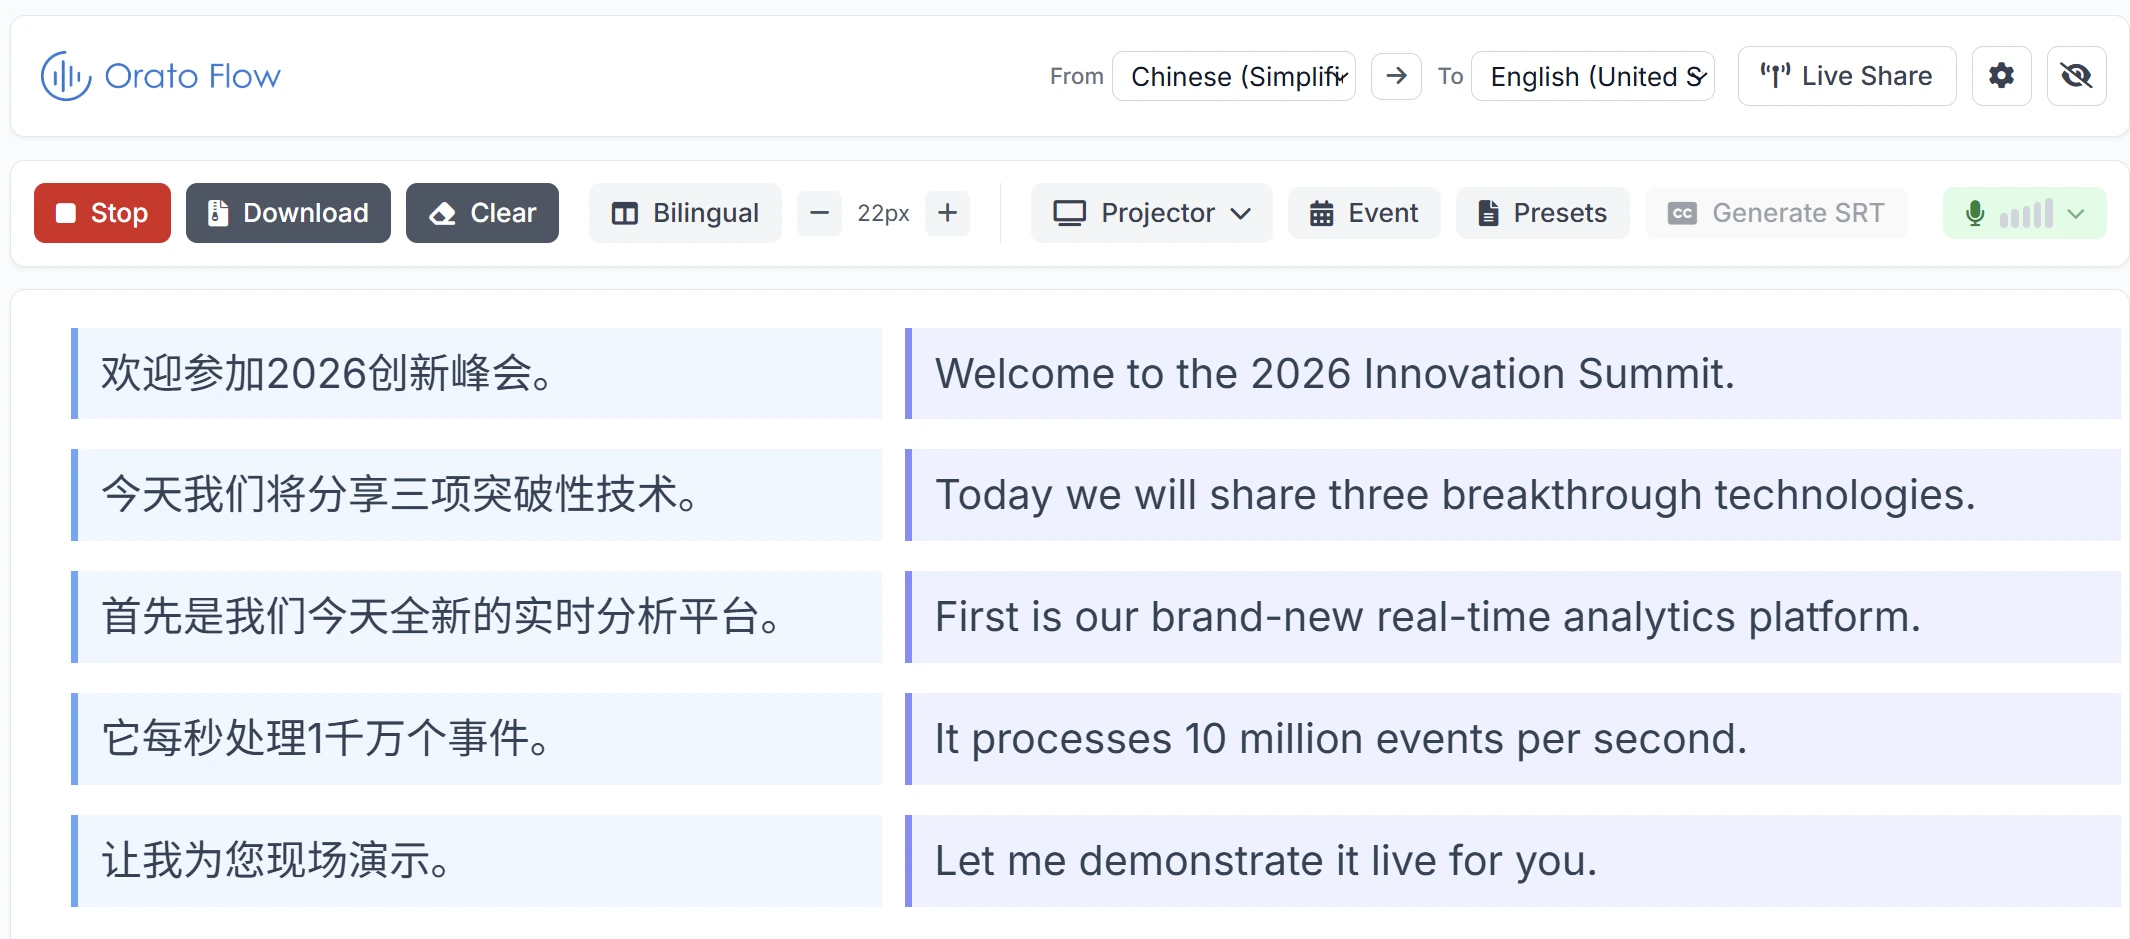Image resolution: width=2130 pixels, height=939 pixels.
Task: Open the microphone input selector
Action: click(2024, 213)
